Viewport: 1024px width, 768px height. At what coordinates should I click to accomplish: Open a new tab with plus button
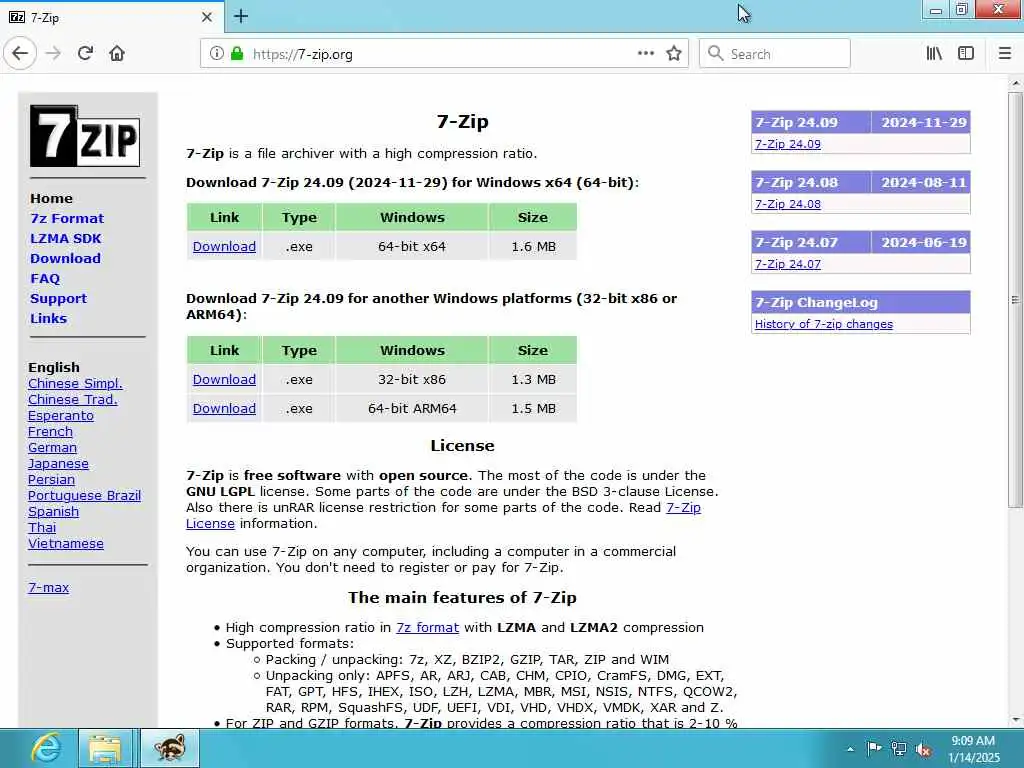click(241, 16)
